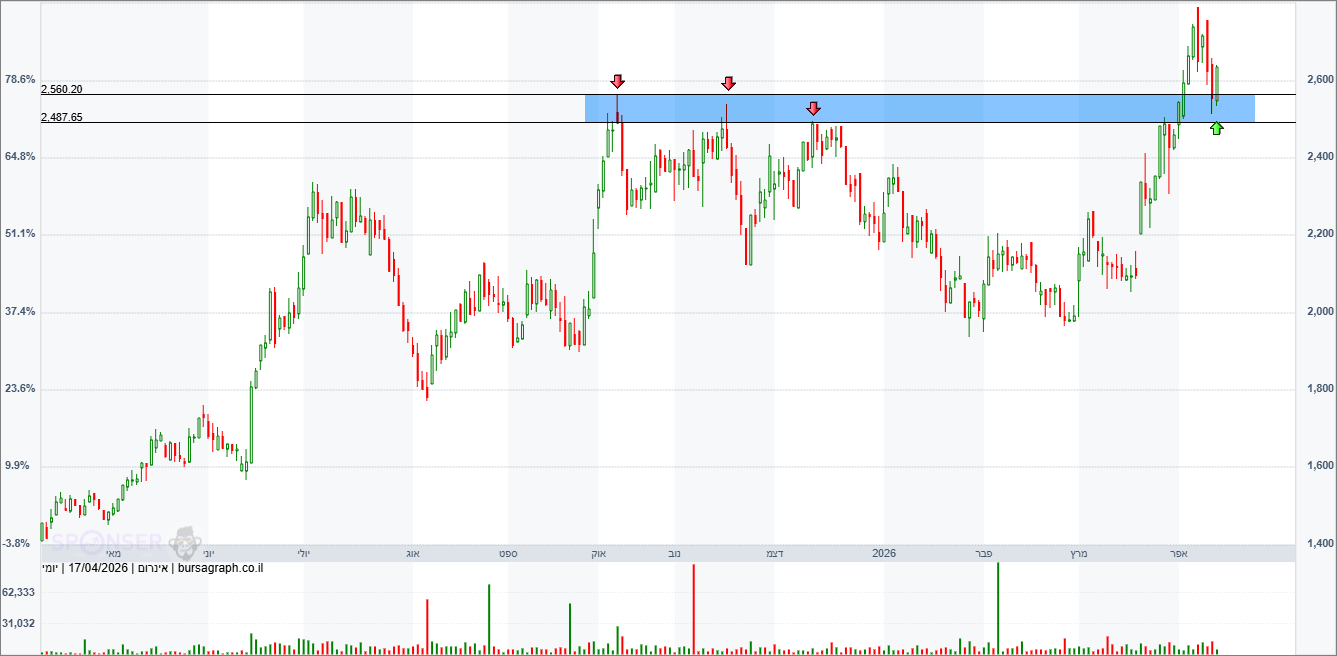Click the דצמ month label
Image resolution: width=1337 pixels, height=656 pixels.
click(x=774, y=553)
